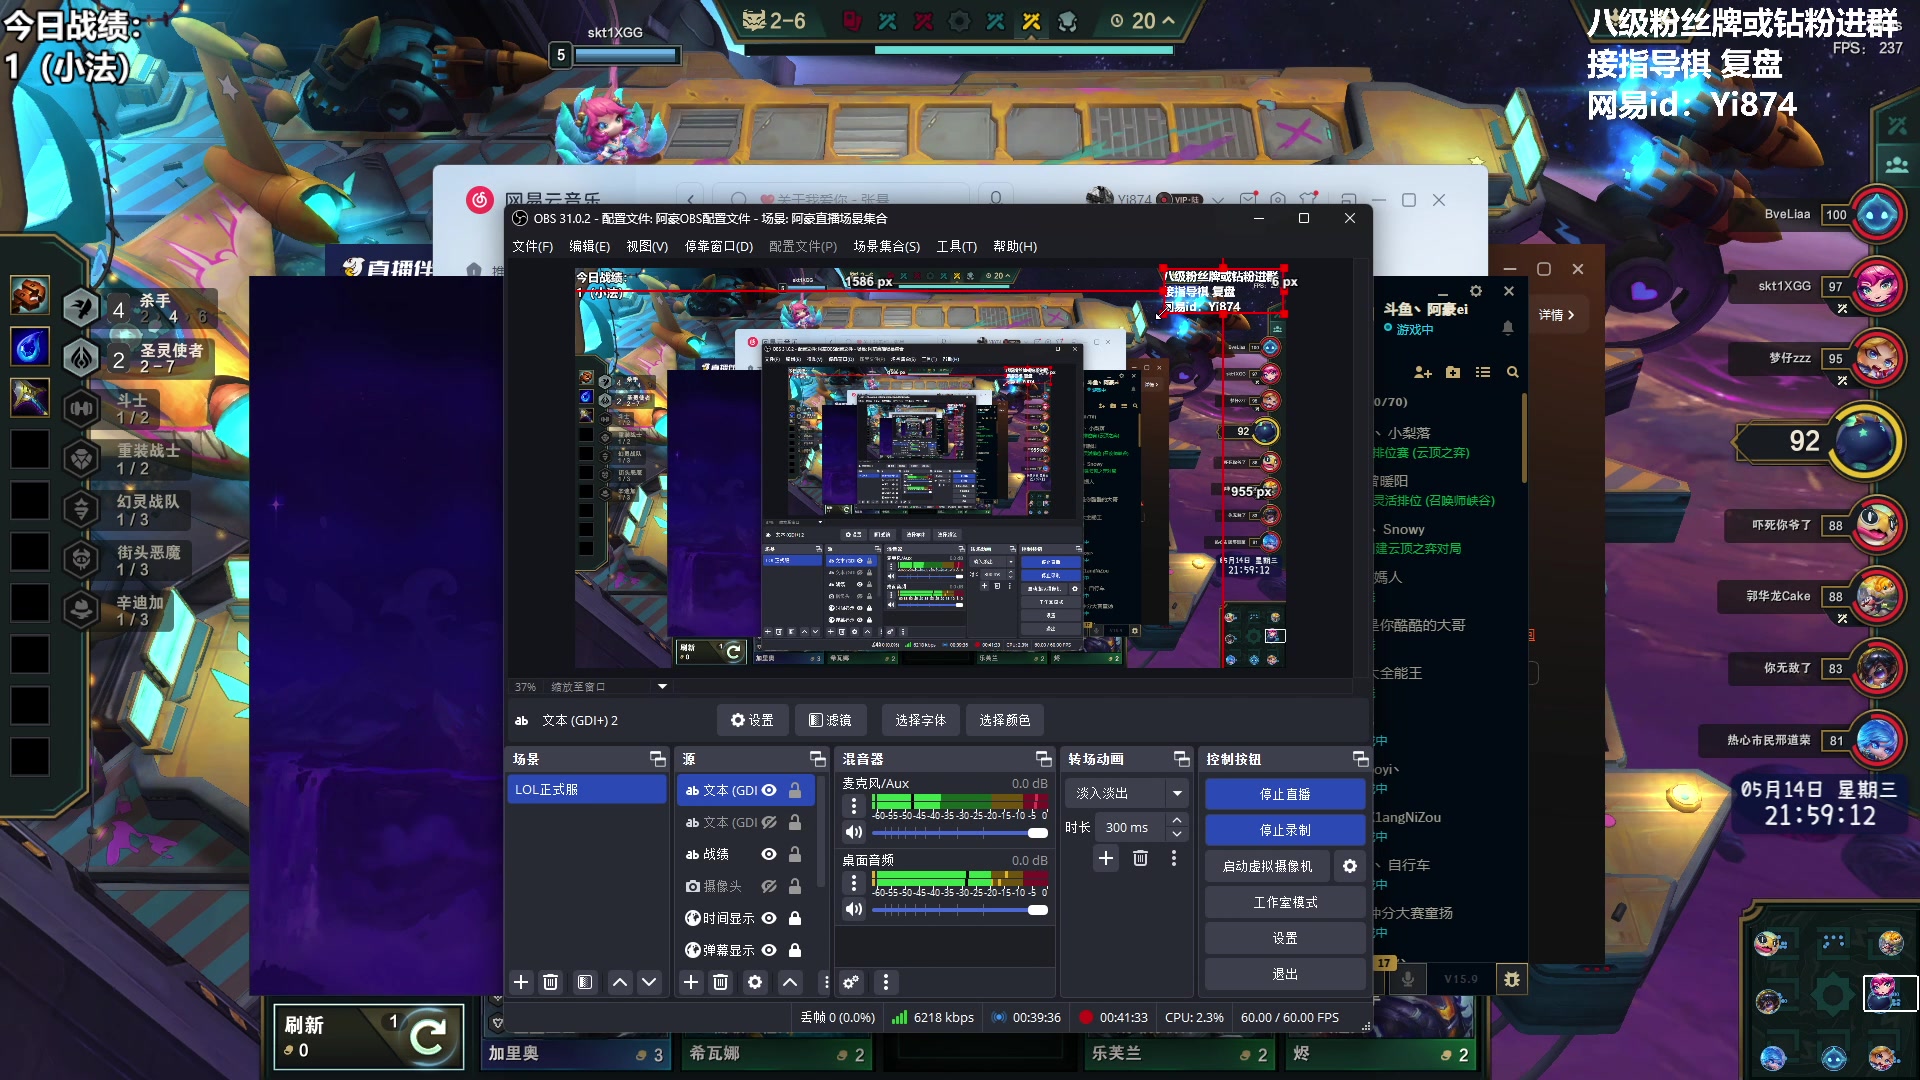Undock the 场景 panel with float icon
1920x1080 pixels.
[657, 759]
